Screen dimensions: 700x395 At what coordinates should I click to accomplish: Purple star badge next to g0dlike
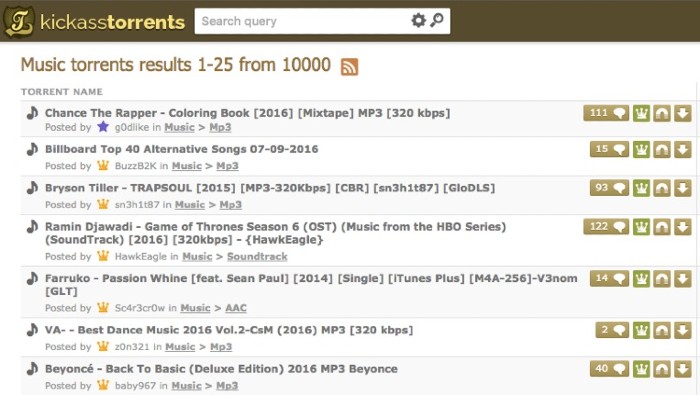pyautogui.click(x=103, y=127)
